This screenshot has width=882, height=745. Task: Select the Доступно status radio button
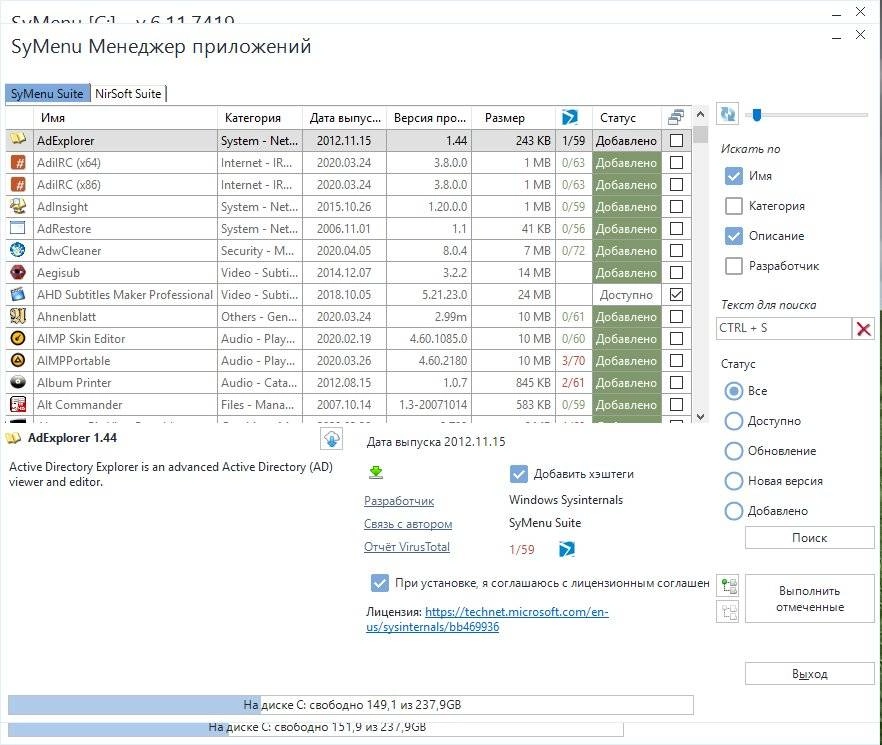pos(734,421)
